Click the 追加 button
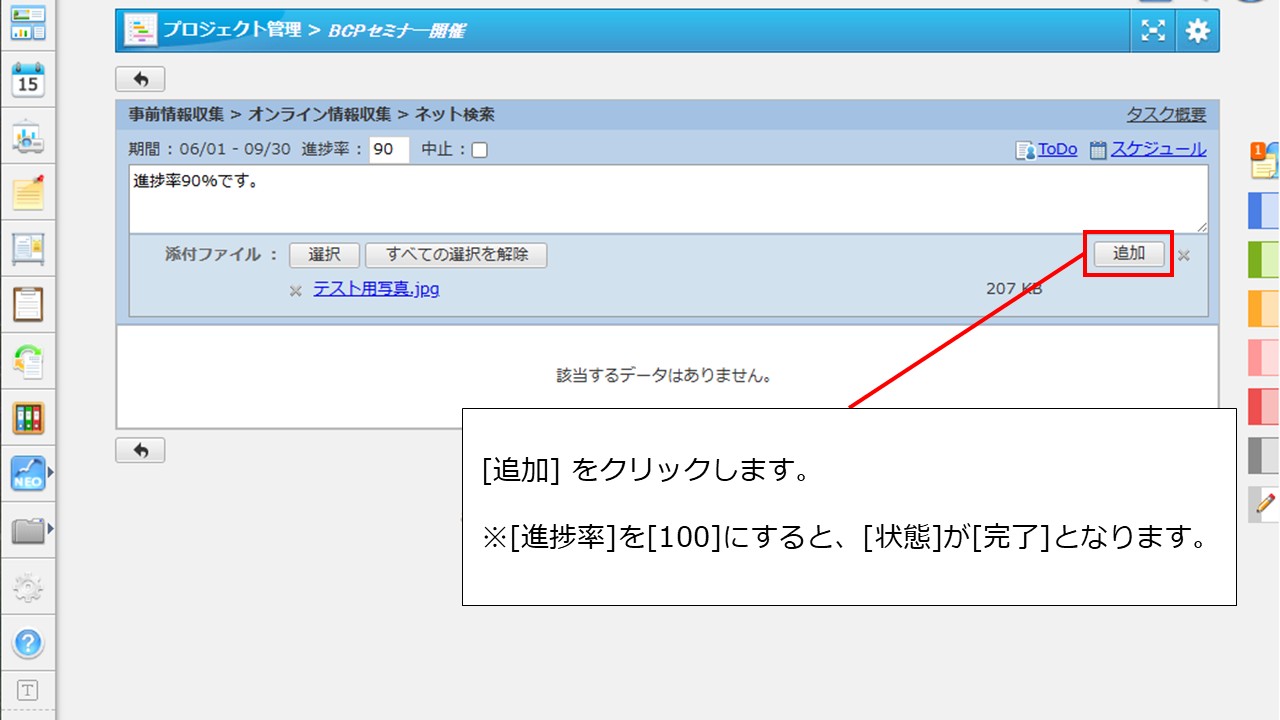Screen dimensions: 1280x720 pos(1129,254)
